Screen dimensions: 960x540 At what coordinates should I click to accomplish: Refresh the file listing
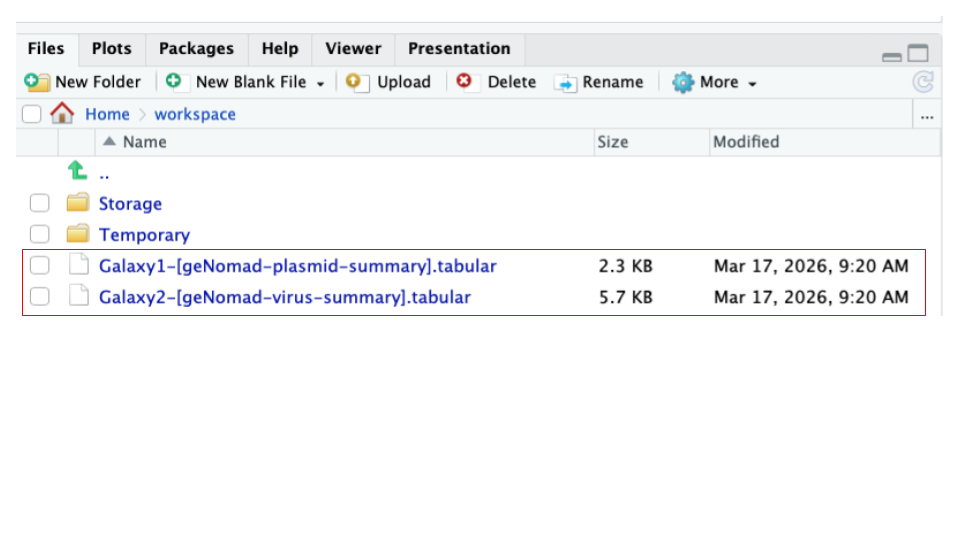[923, 82]
